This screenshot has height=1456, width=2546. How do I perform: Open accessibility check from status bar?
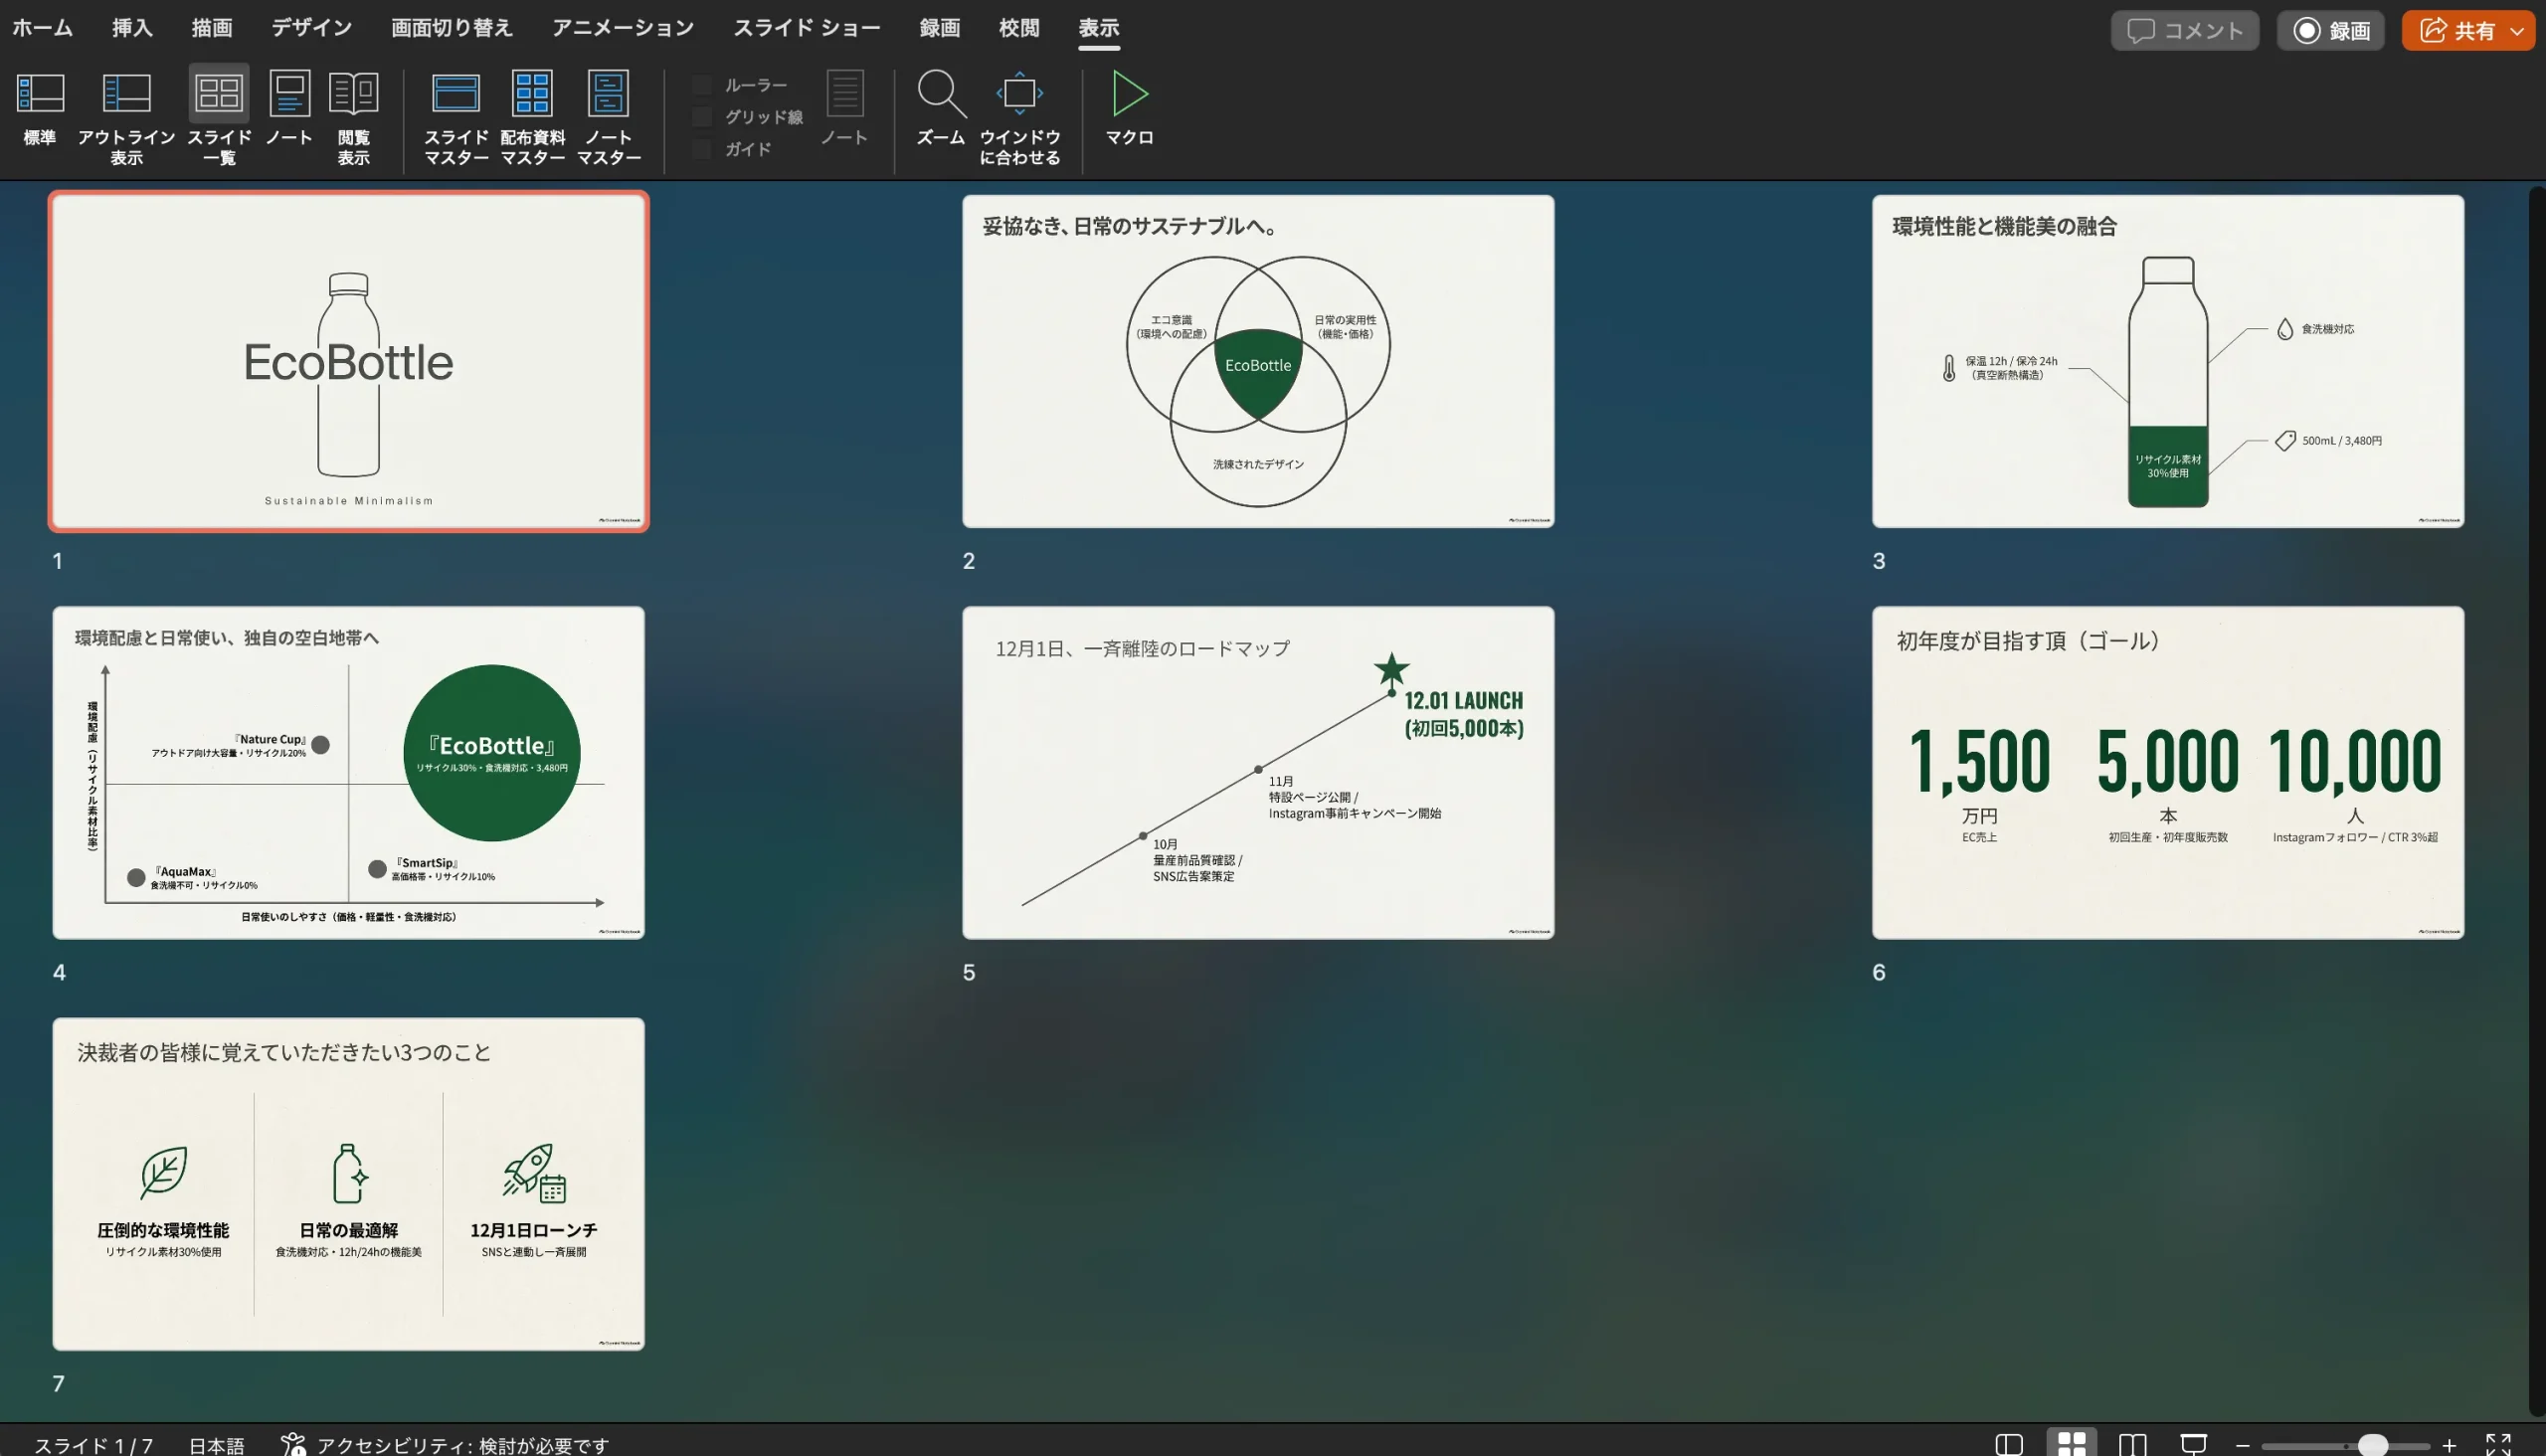[444, 1444]
